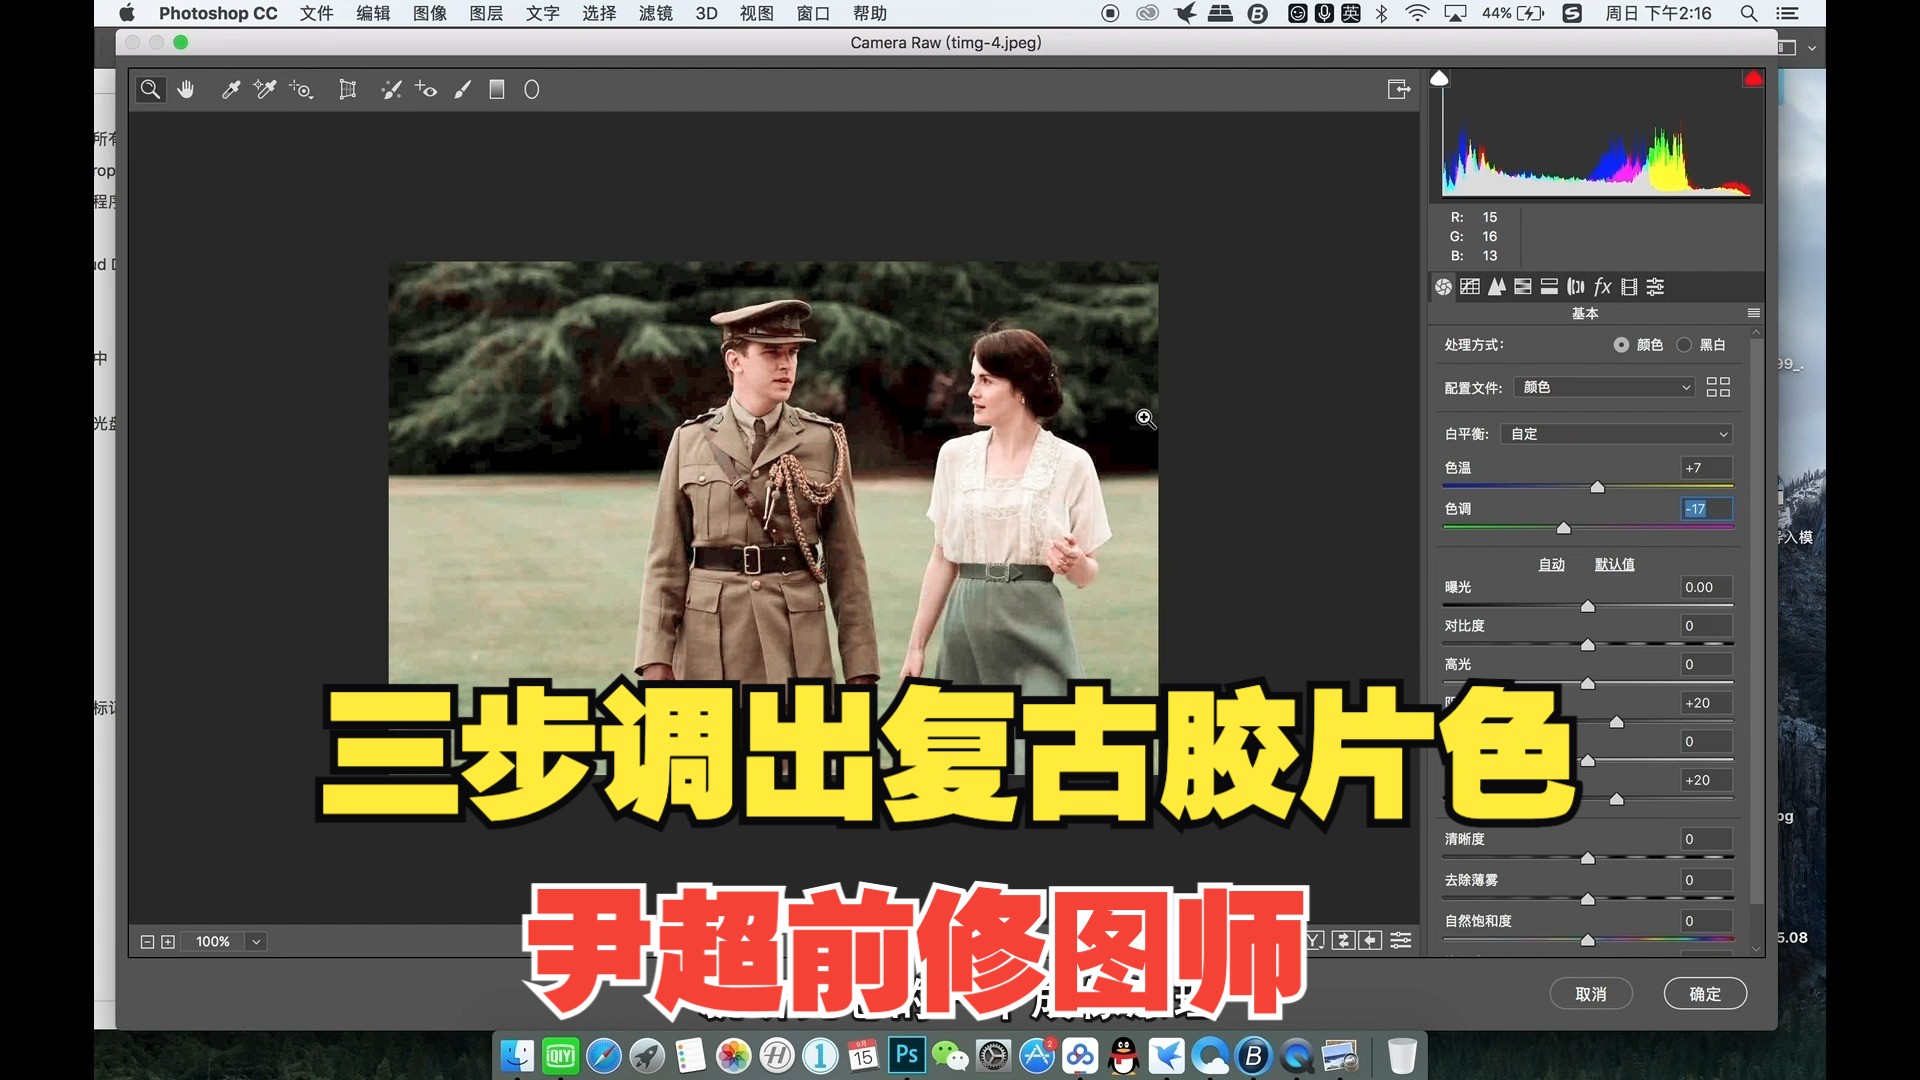Select the Hand tool

coord(186,90)
